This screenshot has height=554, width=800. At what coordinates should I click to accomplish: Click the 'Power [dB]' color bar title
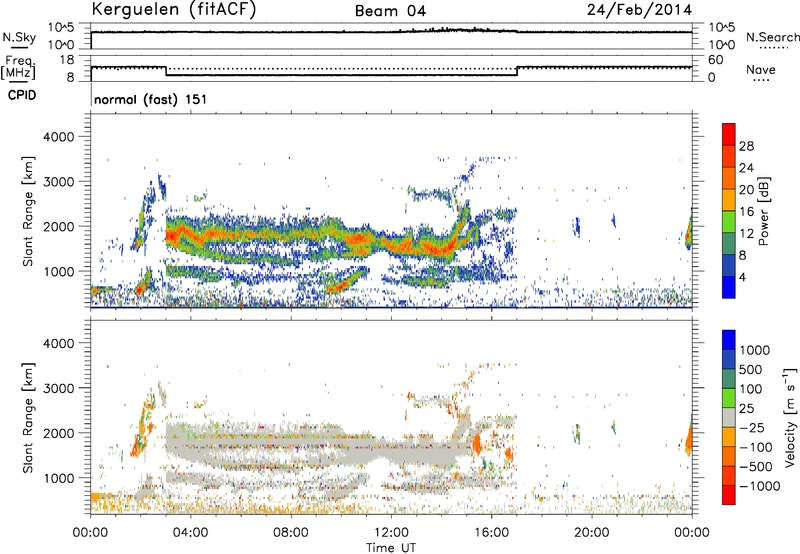(763, 211)
